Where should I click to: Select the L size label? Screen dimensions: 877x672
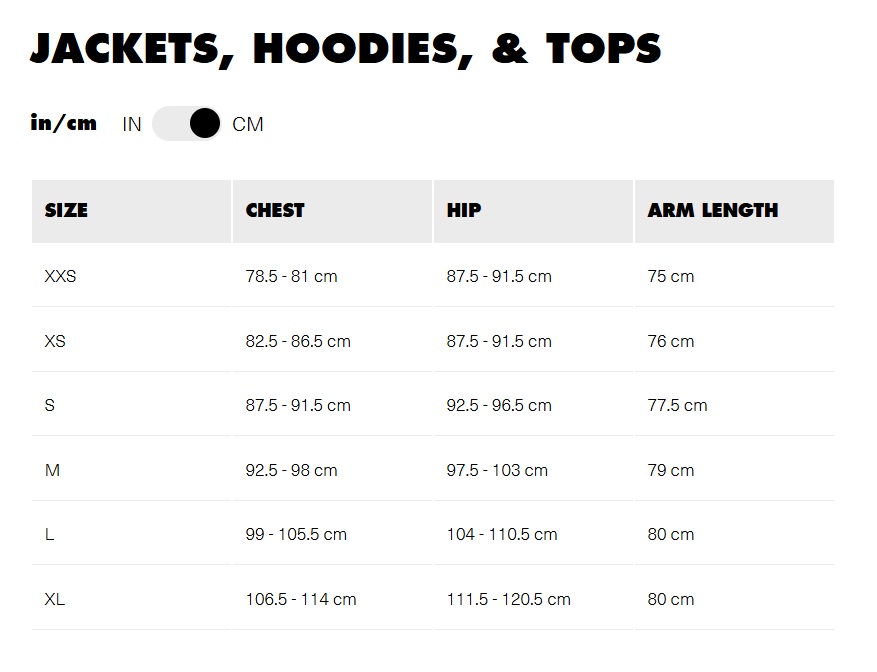pyautogui.click(x=49, y=534)
